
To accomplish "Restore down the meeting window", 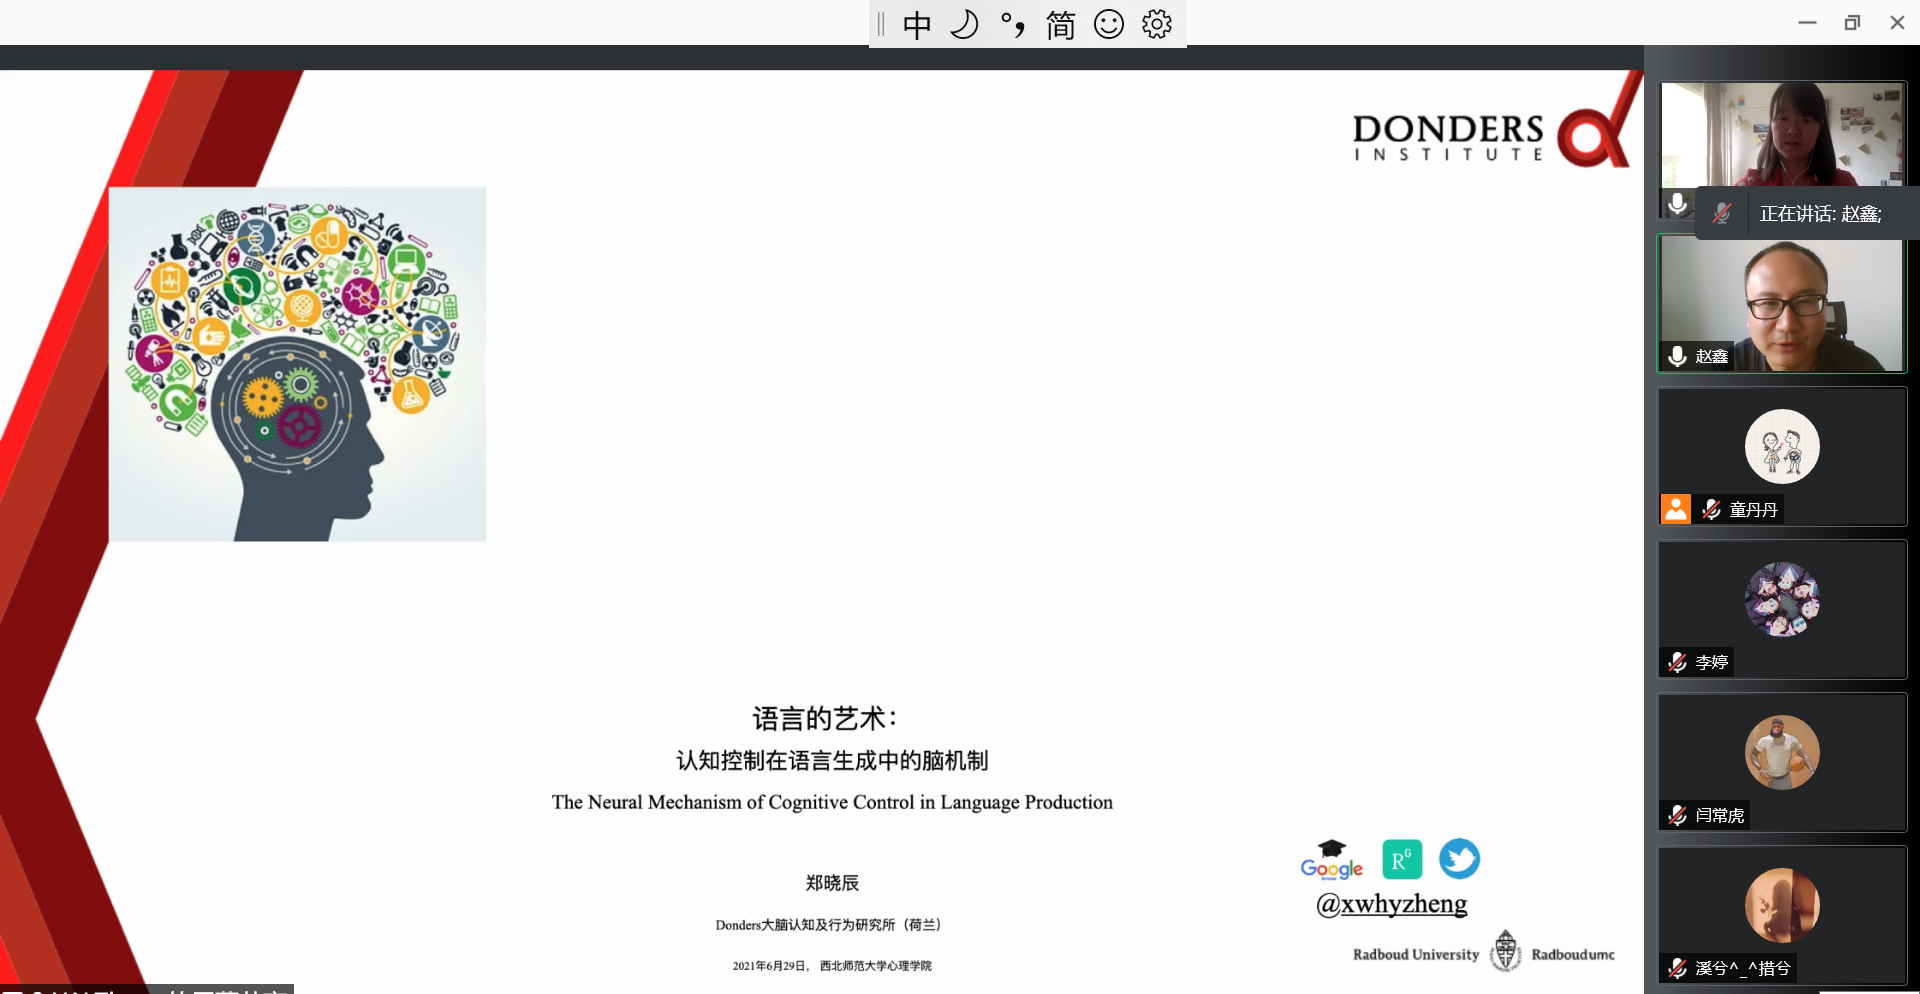I will click(1852, 23).
